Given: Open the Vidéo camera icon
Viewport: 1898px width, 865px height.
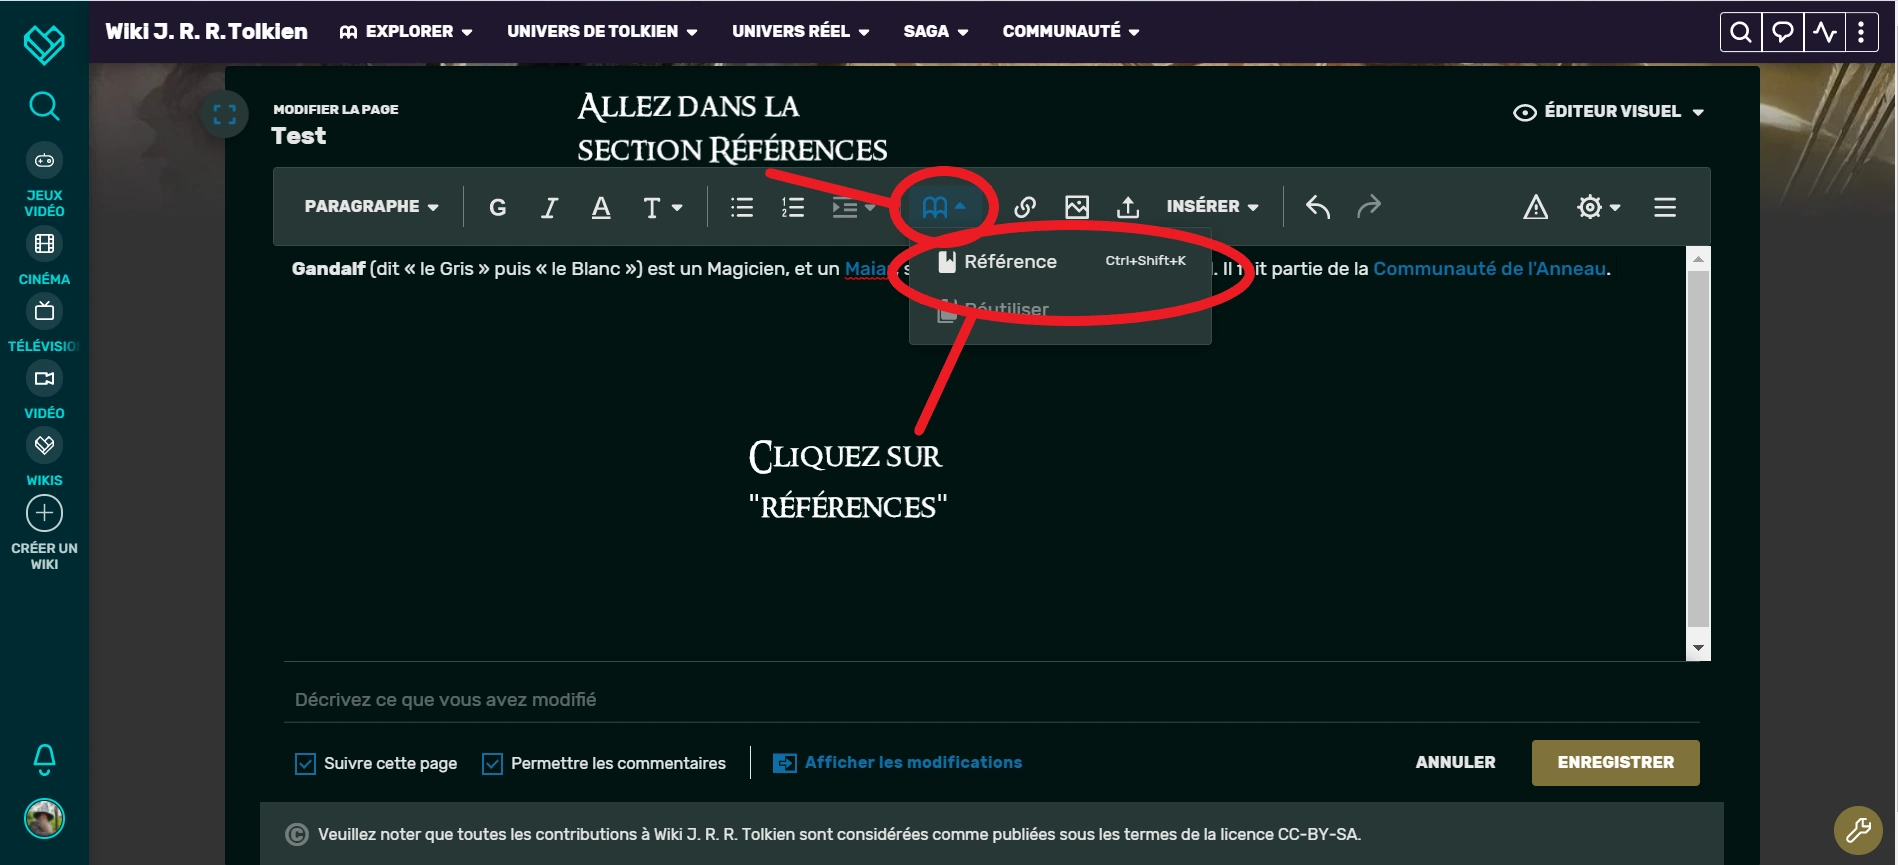Looking at the screenshot, I should tap(44, 378).
